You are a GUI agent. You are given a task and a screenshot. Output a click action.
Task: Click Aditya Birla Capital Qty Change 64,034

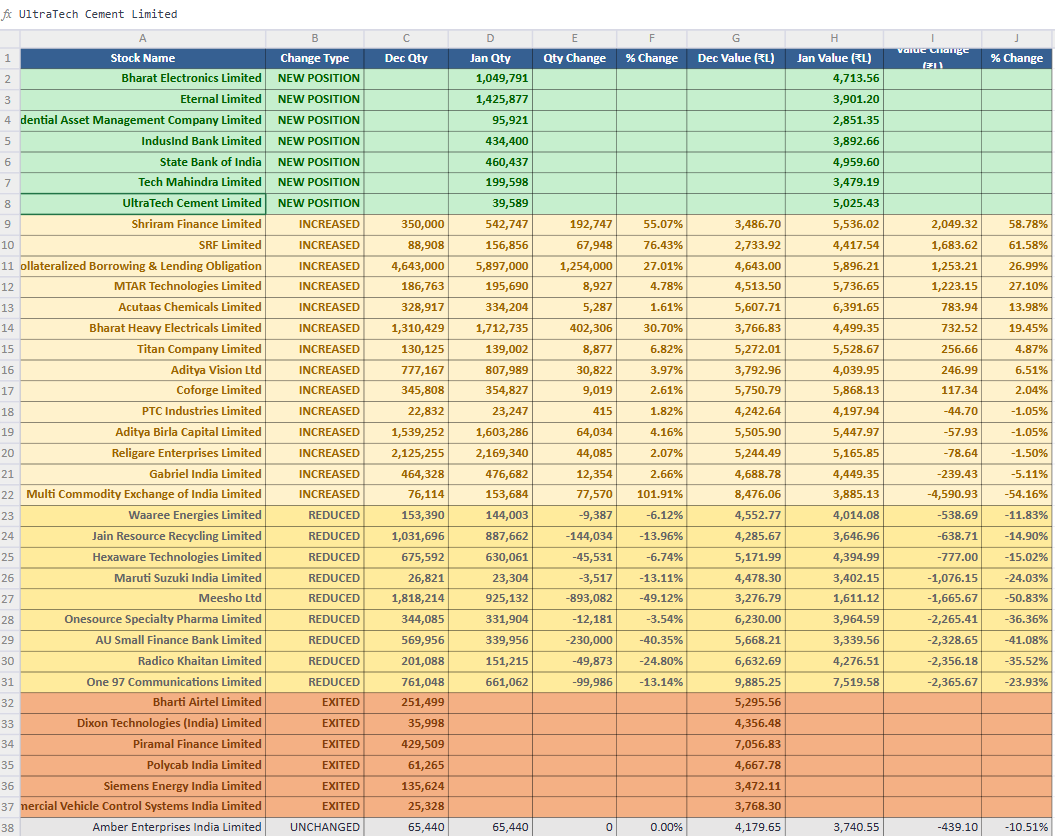click(574, 432)
